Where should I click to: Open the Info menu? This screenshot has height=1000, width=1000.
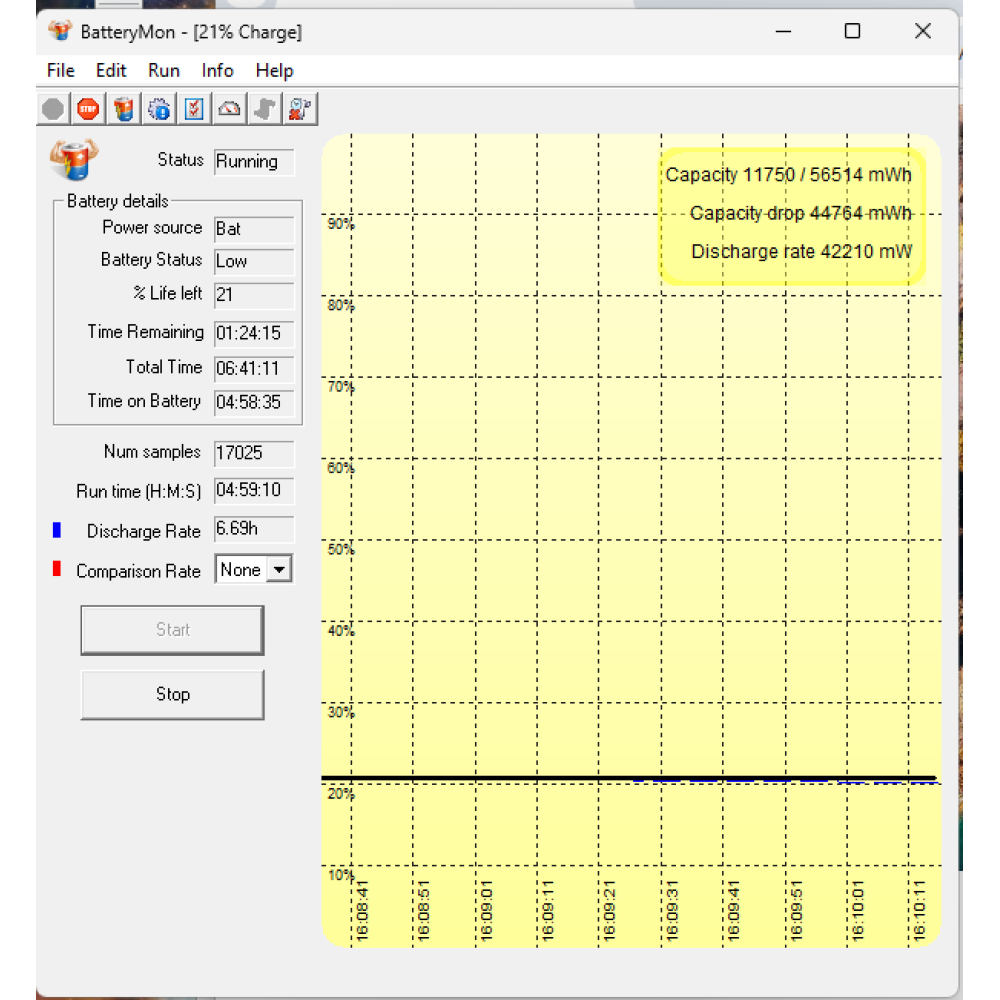[x=217, y=70]
